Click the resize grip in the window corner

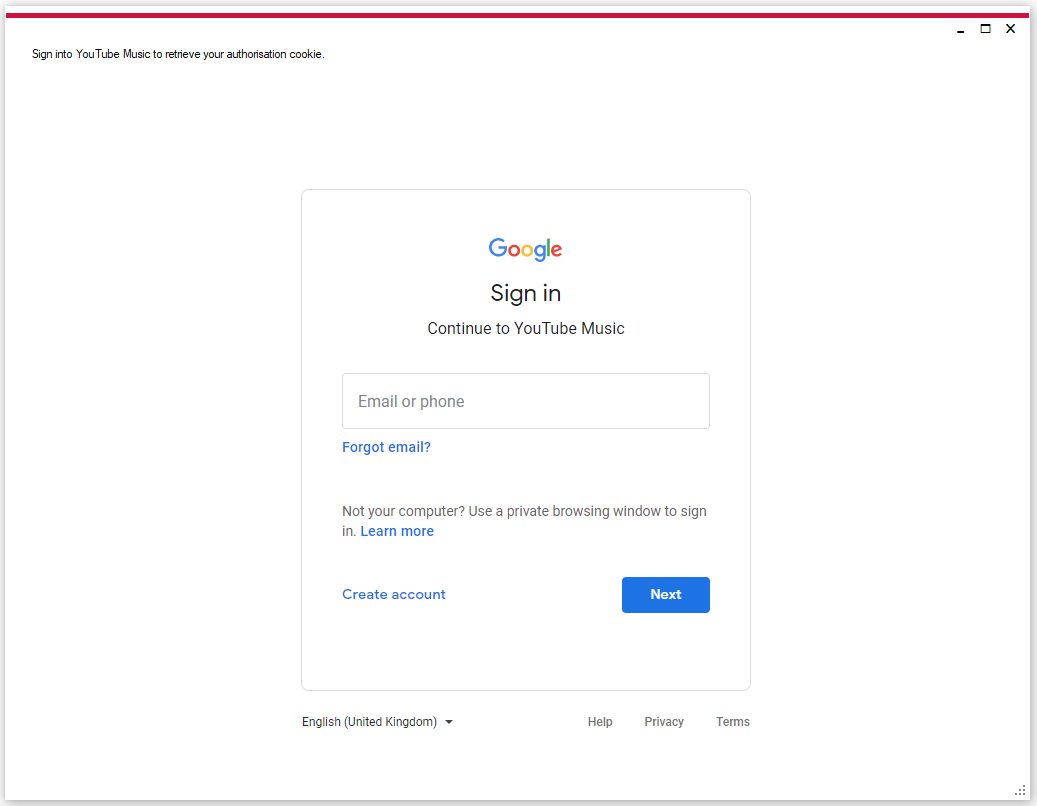coord(1020,790)
